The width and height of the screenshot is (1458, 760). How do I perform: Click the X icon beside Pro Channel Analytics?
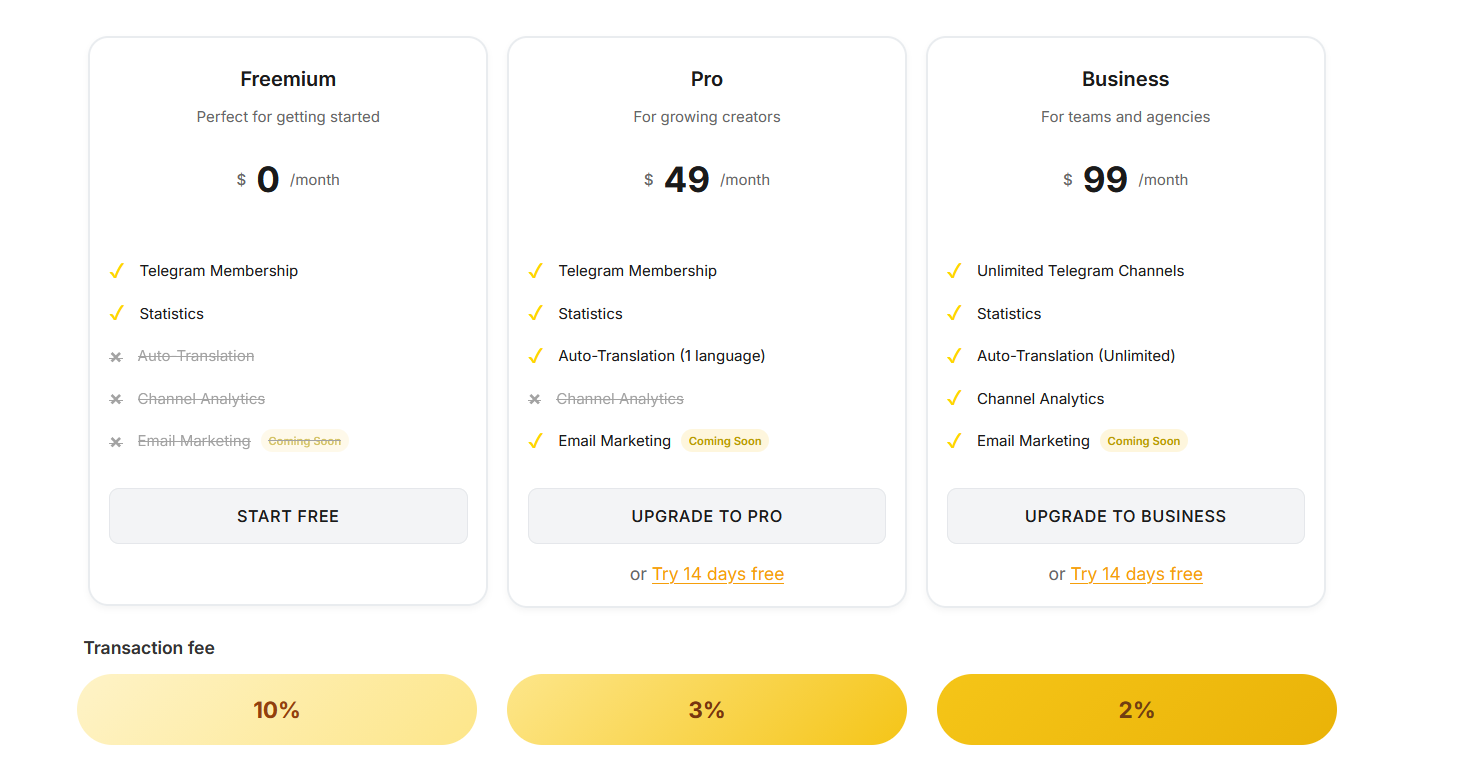point(535,400)
